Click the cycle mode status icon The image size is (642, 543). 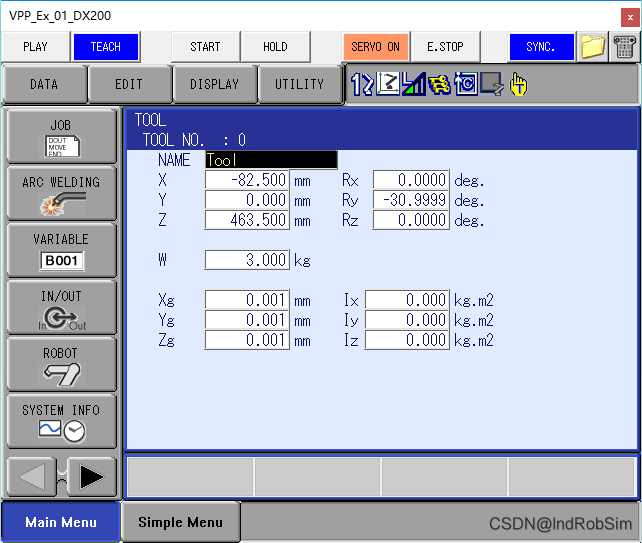coord(466,84)
